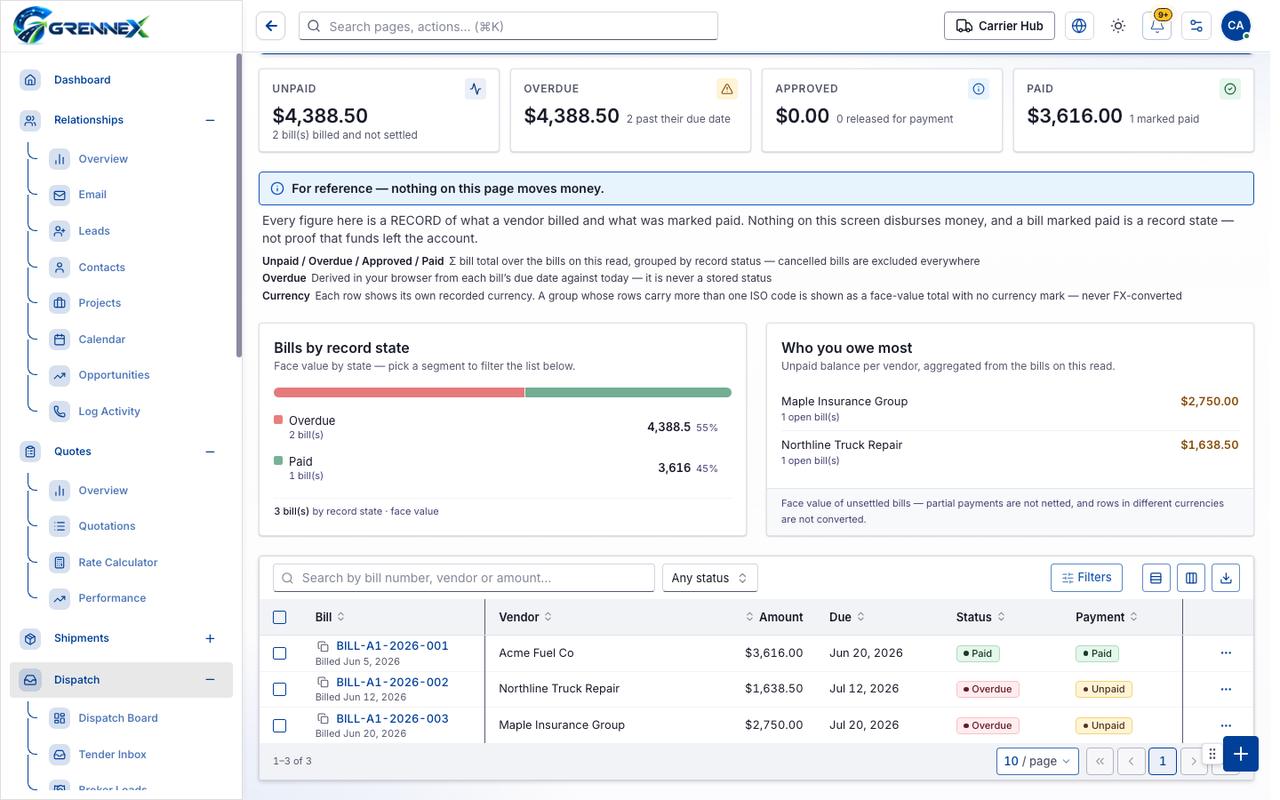This screenshot has height=800, width=1280.
Task: Open Dashboard in the sidebar
Action: 82,80
